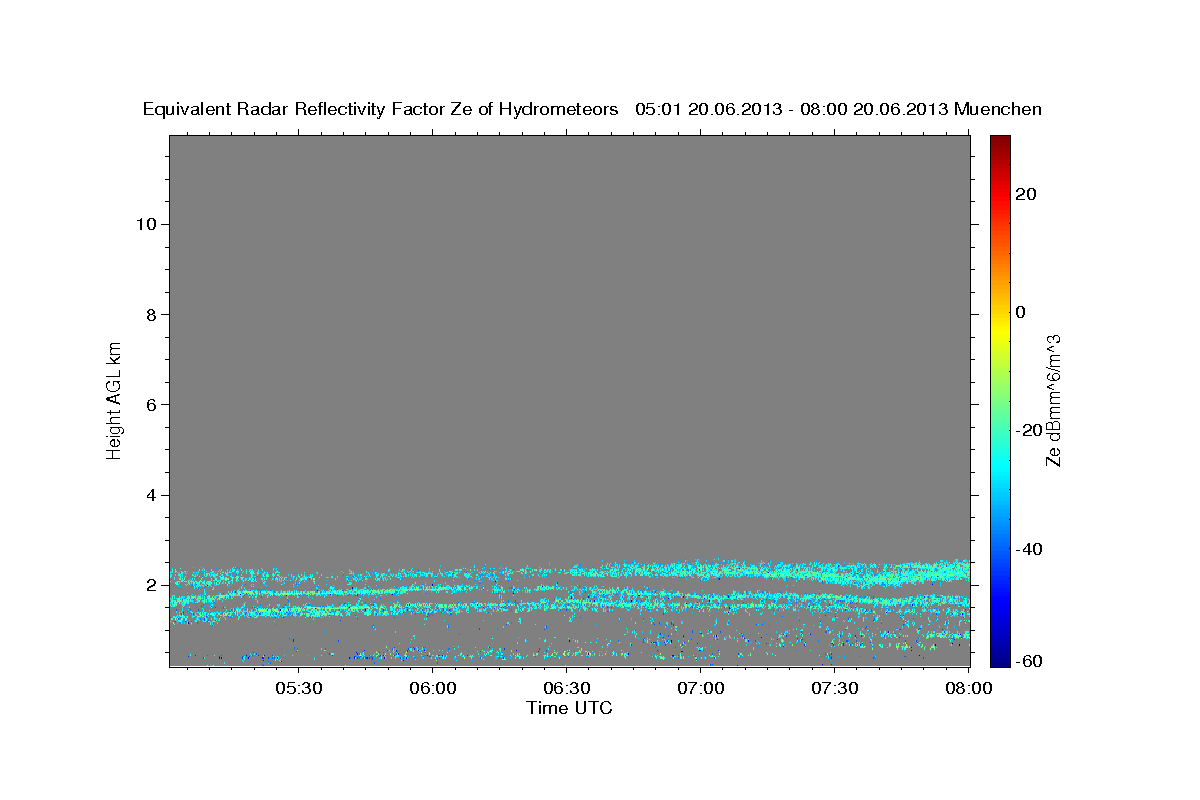Click the 'Time UTC' axis label

(569, 708)
